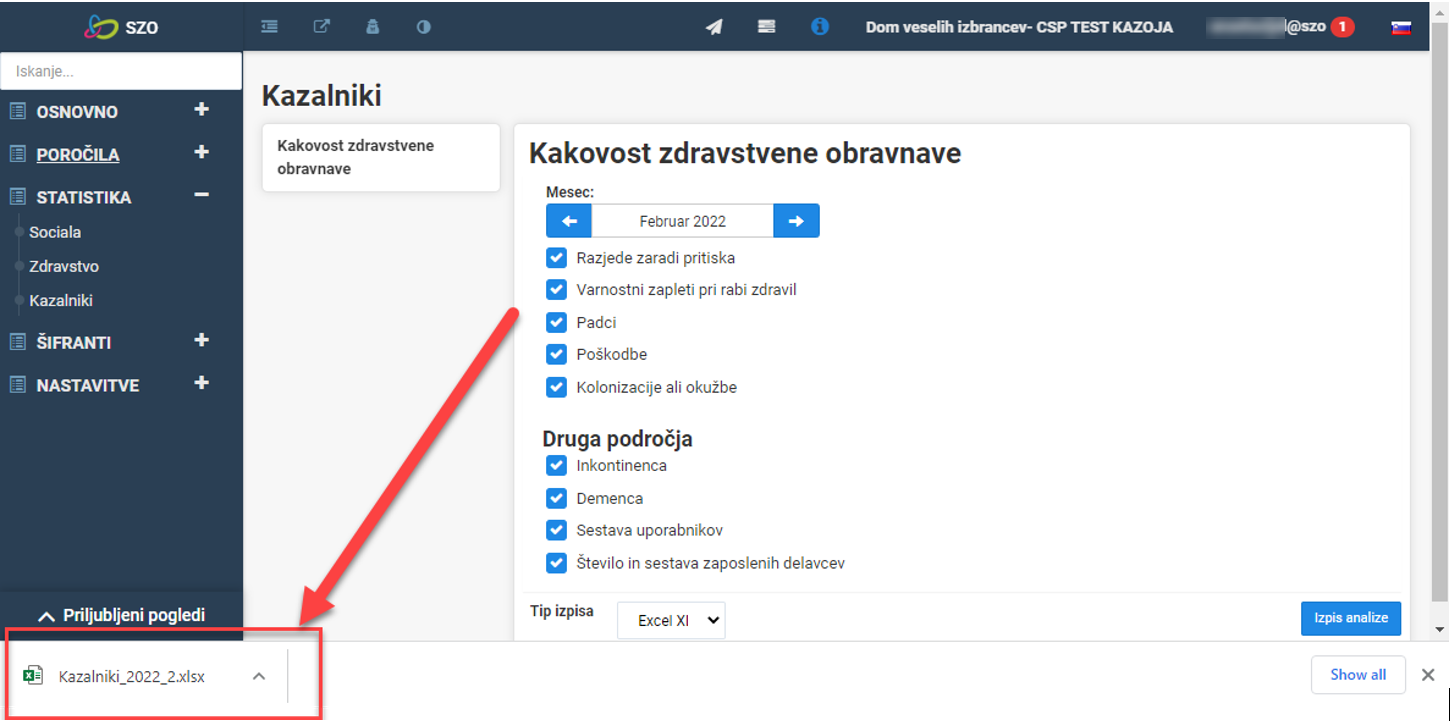Viewport: 1451px width, 725px height.
Task: Close the downloads bar with the X
Action: tap(1428, 675)
